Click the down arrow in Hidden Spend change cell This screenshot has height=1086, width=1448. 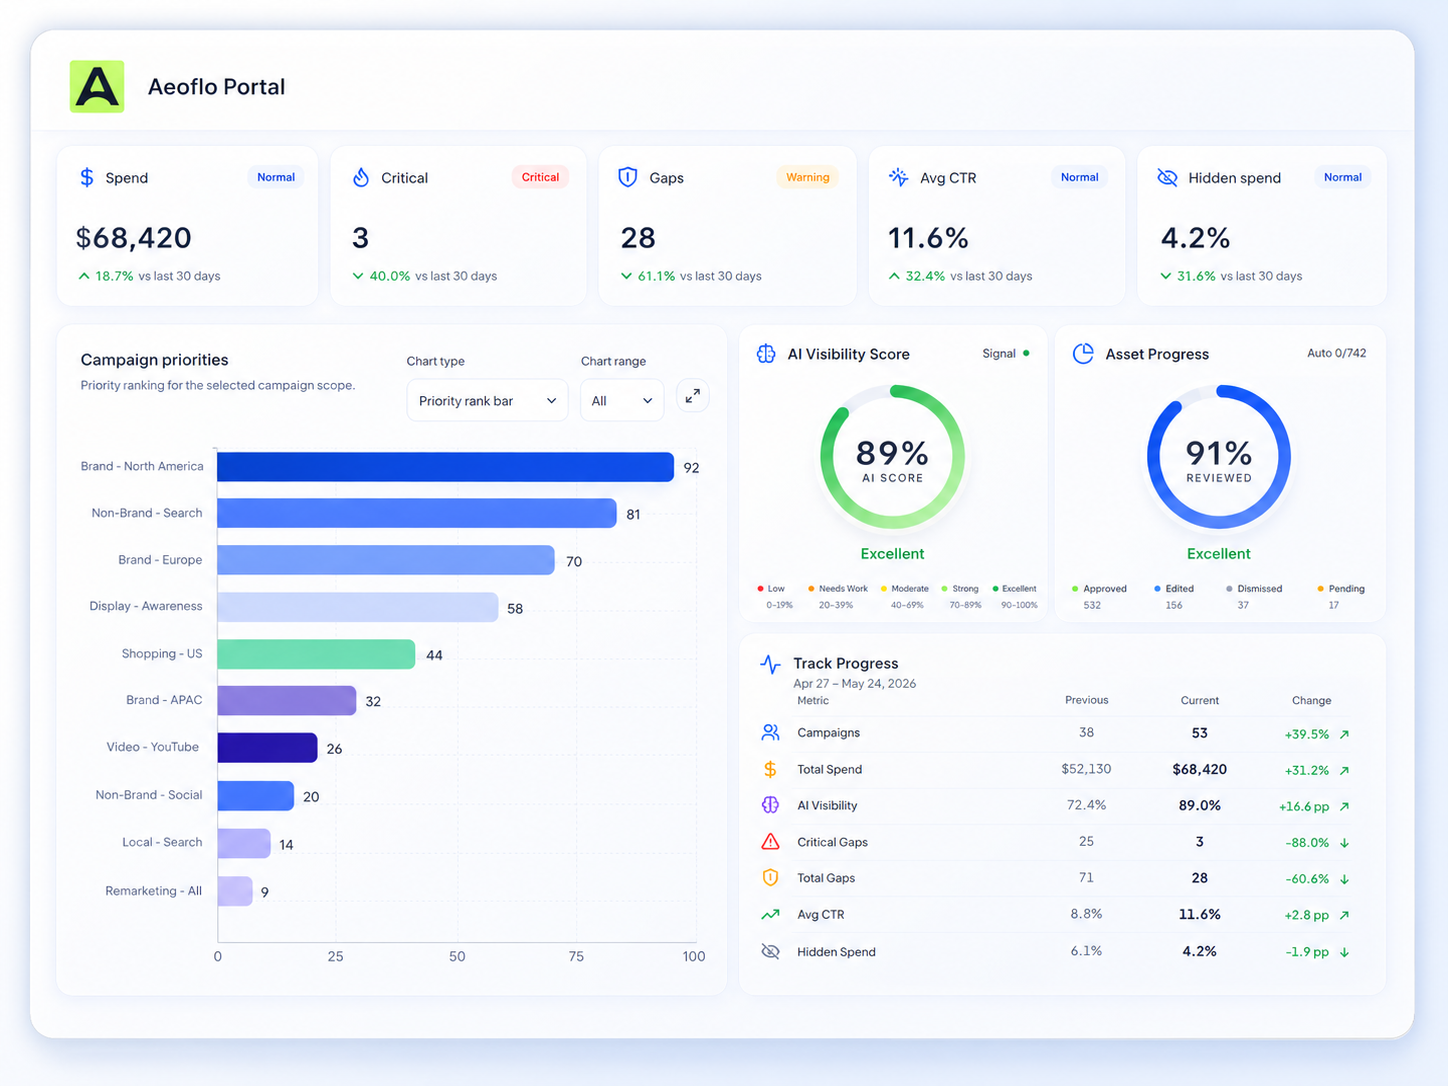1344,952
